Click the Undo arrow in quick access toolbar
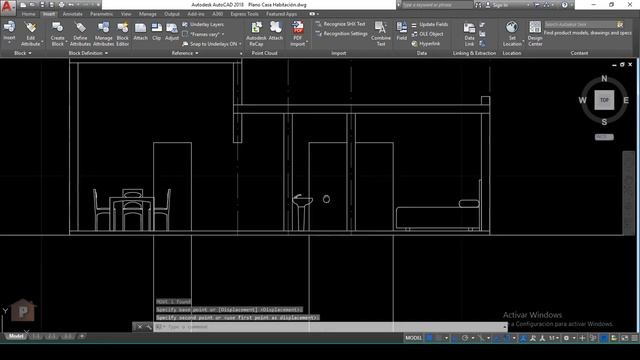 tap(72, 5)
